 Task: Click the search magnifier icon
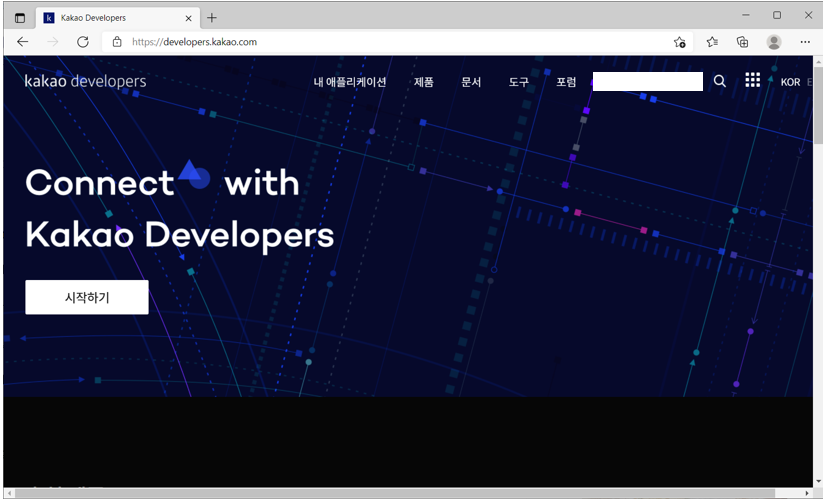coord(720,81)
